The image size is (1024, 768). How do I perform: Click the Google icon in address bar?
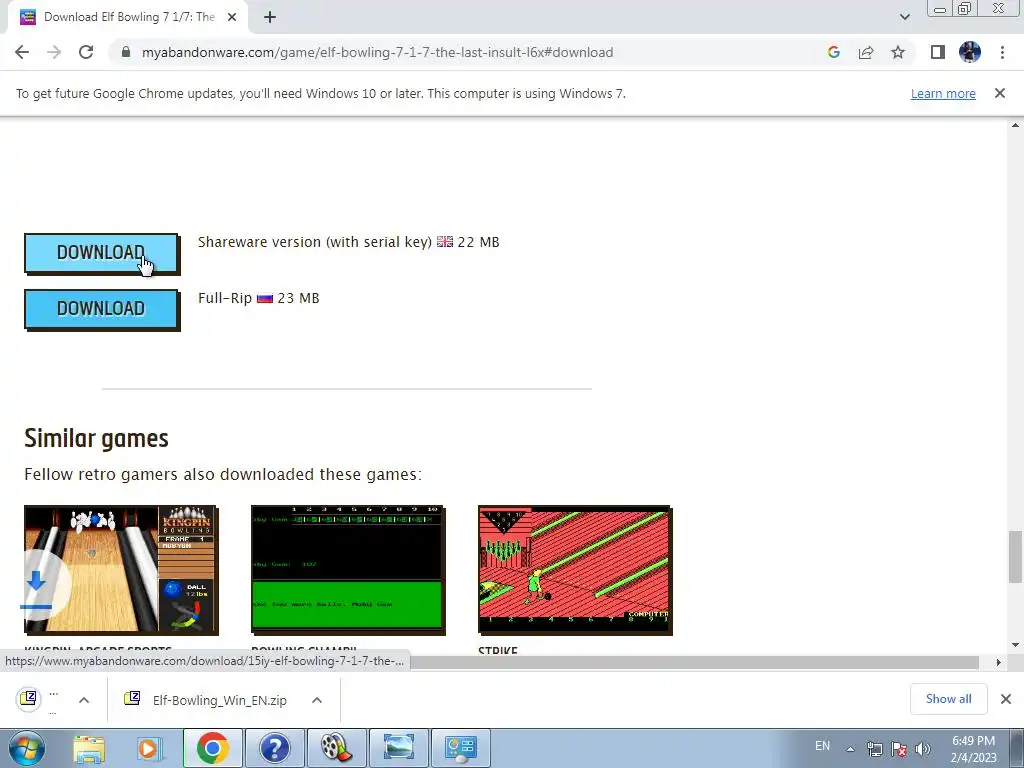[834, 52]
